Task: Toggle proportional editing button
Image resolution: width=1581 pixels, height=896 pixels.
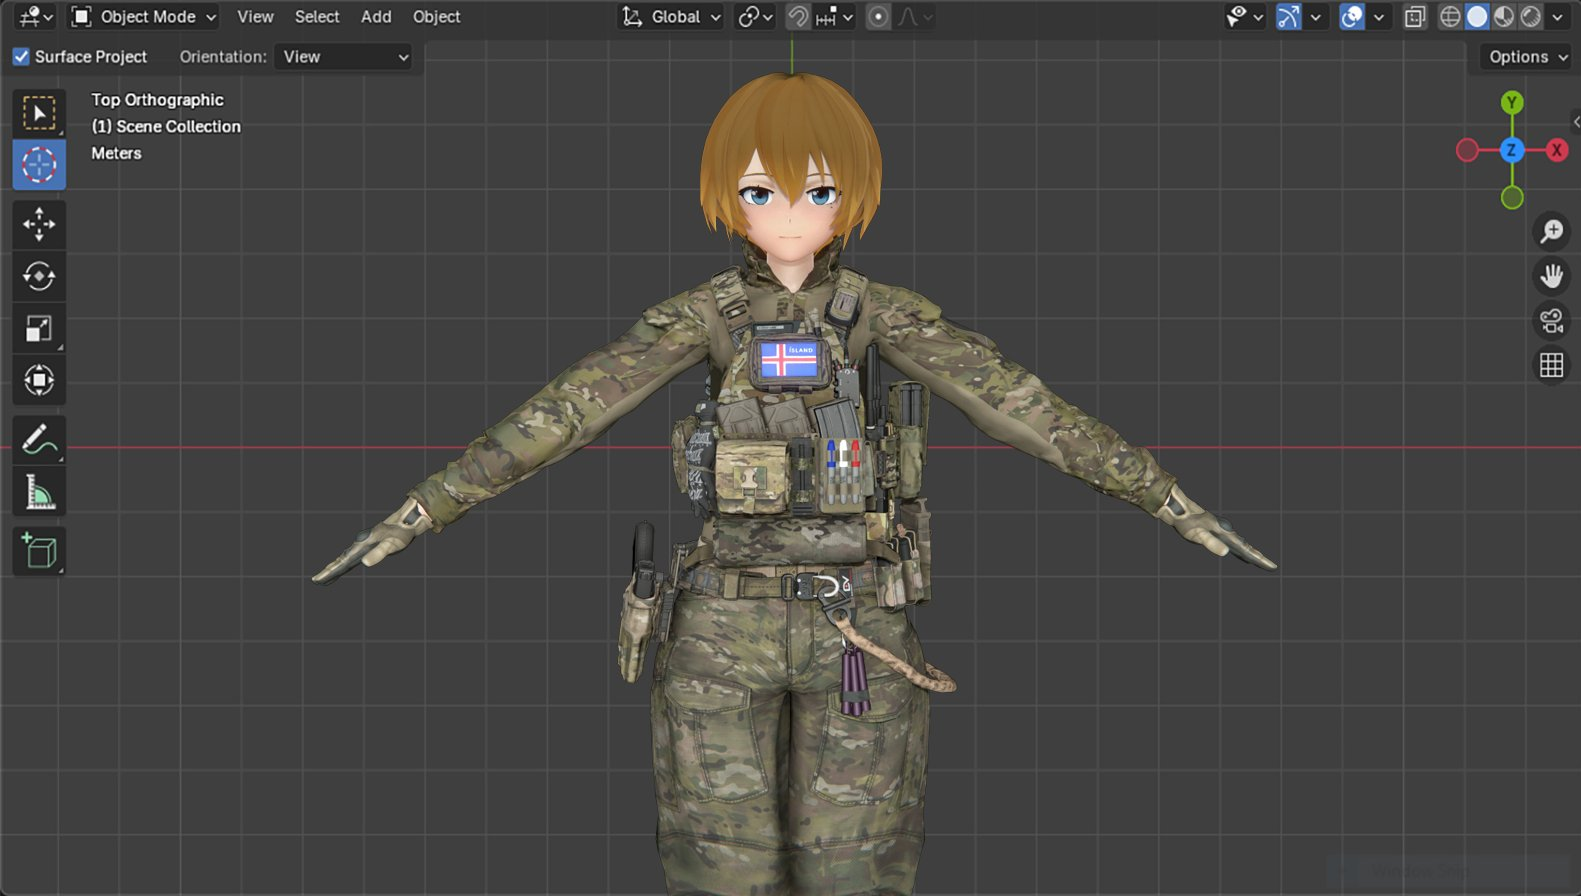Action: click(x=878, y=17)
